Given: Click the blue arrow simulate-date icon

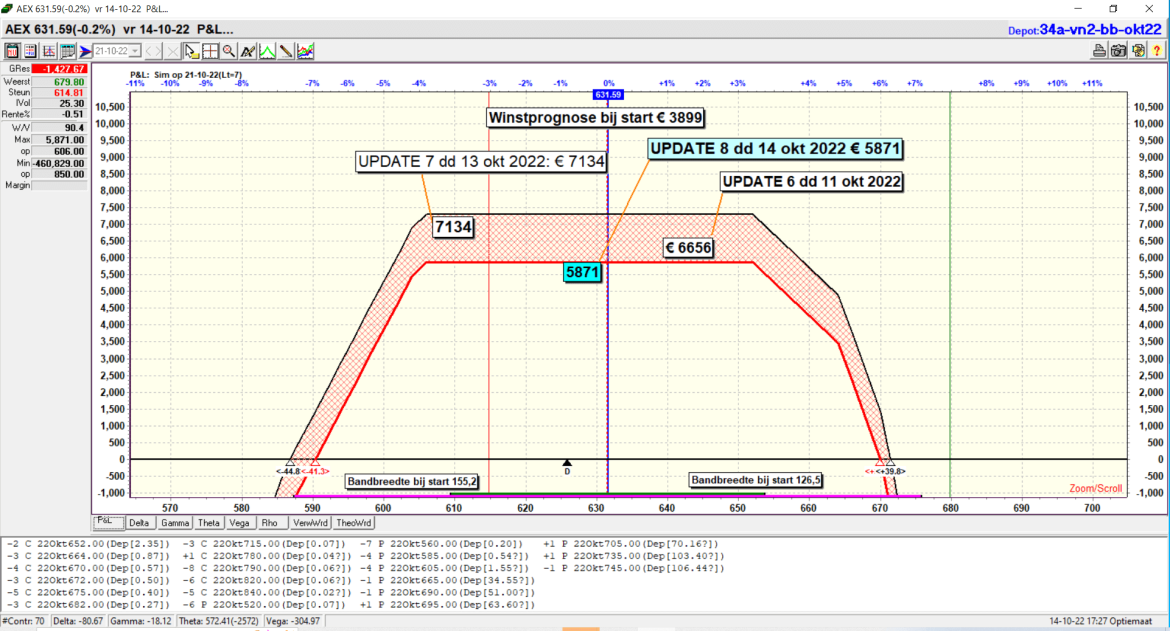Looking at the screenshot, I should coord(85,51).
